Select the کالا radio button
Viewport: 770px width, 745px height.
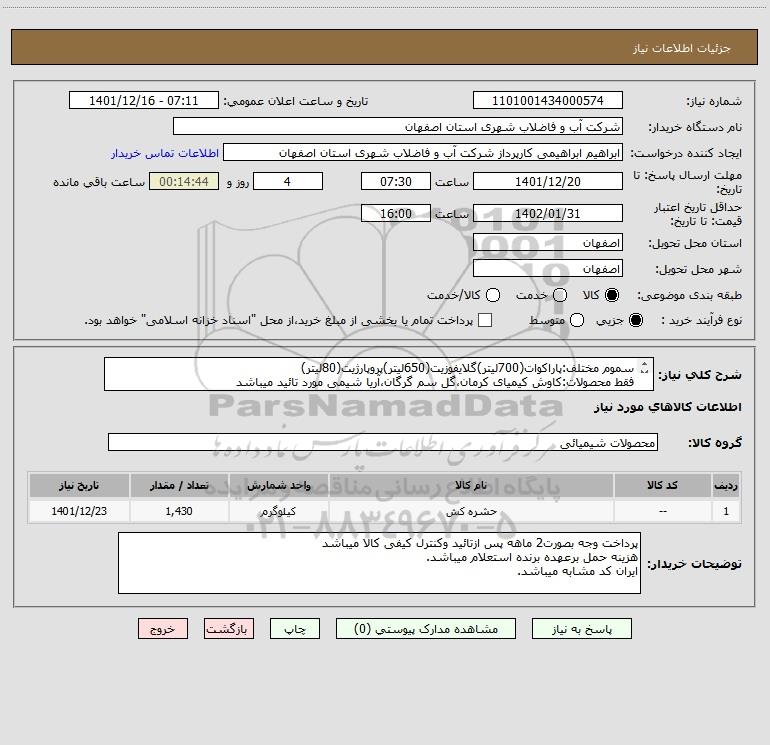[612, 295]
